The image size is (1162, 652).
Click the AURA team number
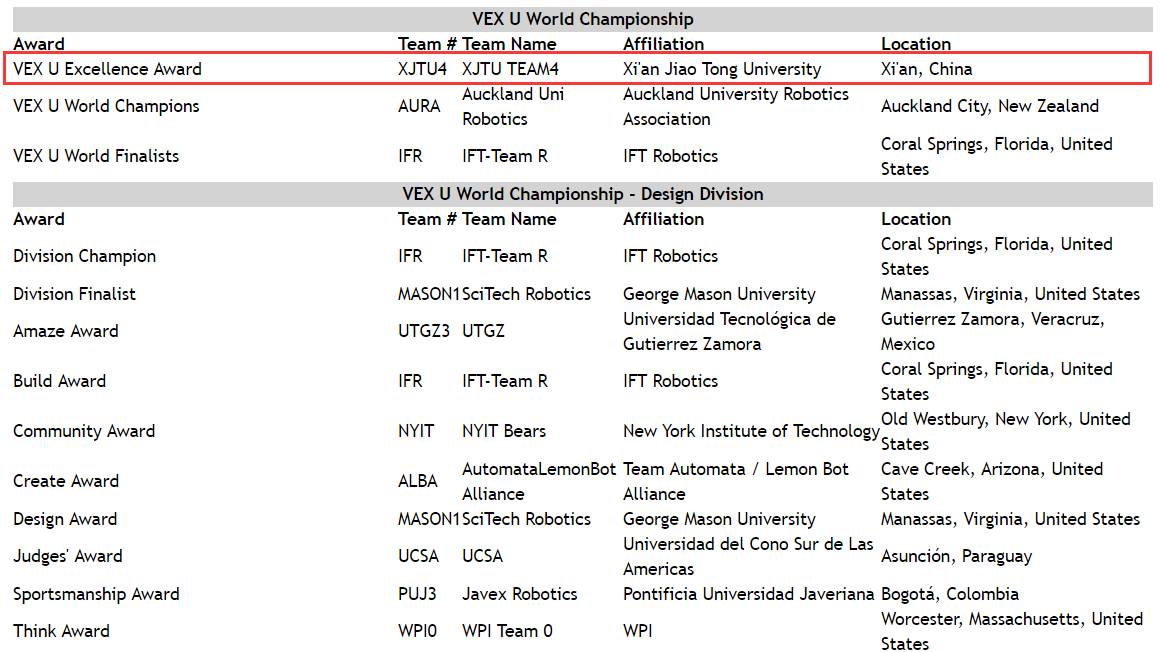[419, 106]
